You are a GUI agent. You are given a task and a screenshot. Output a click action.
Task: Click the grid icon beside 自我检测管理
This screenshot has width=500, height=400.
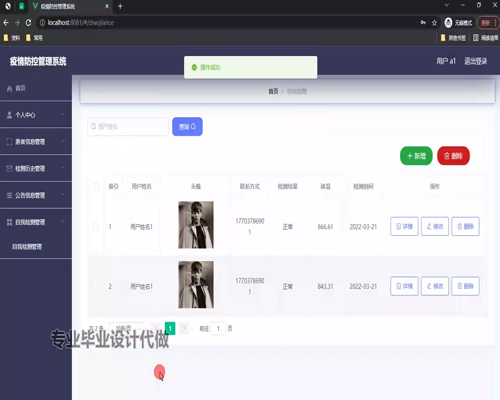click(9, 222)
